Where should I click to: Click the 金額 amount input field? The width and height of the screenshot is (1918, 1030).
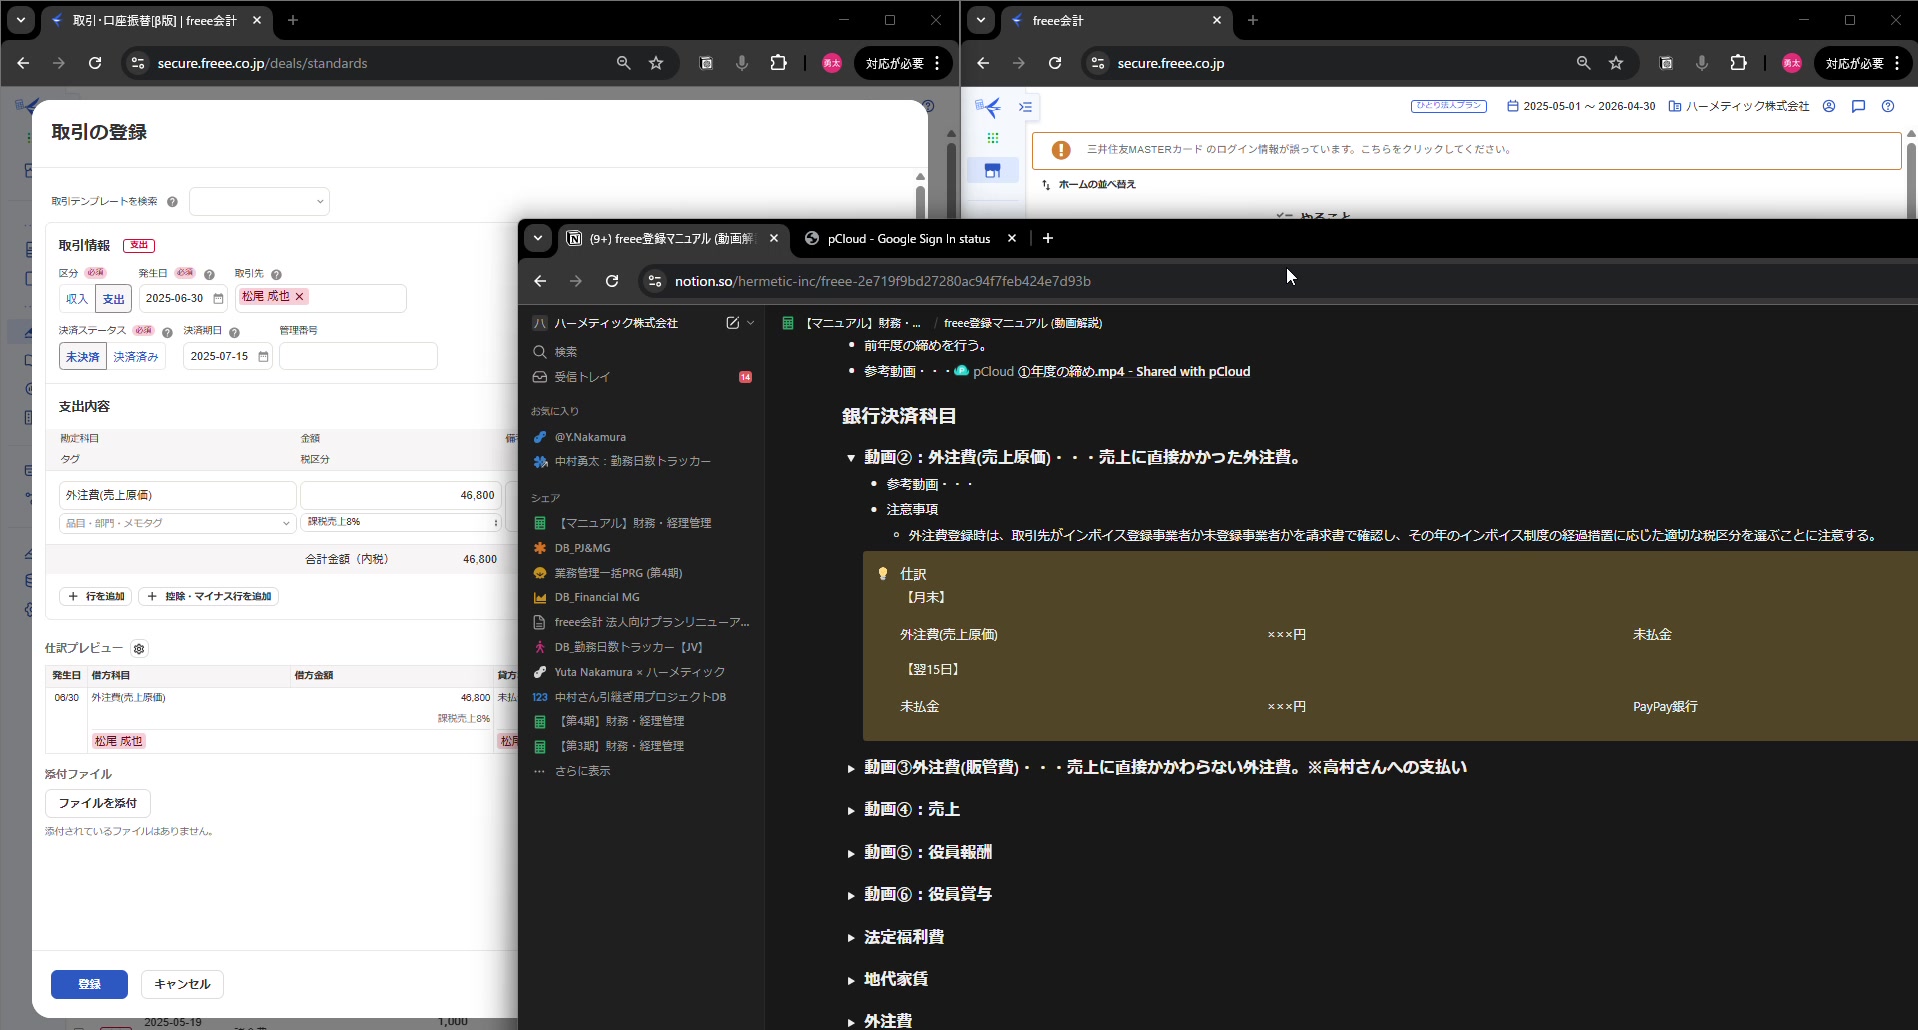click(x=400, y=495)
